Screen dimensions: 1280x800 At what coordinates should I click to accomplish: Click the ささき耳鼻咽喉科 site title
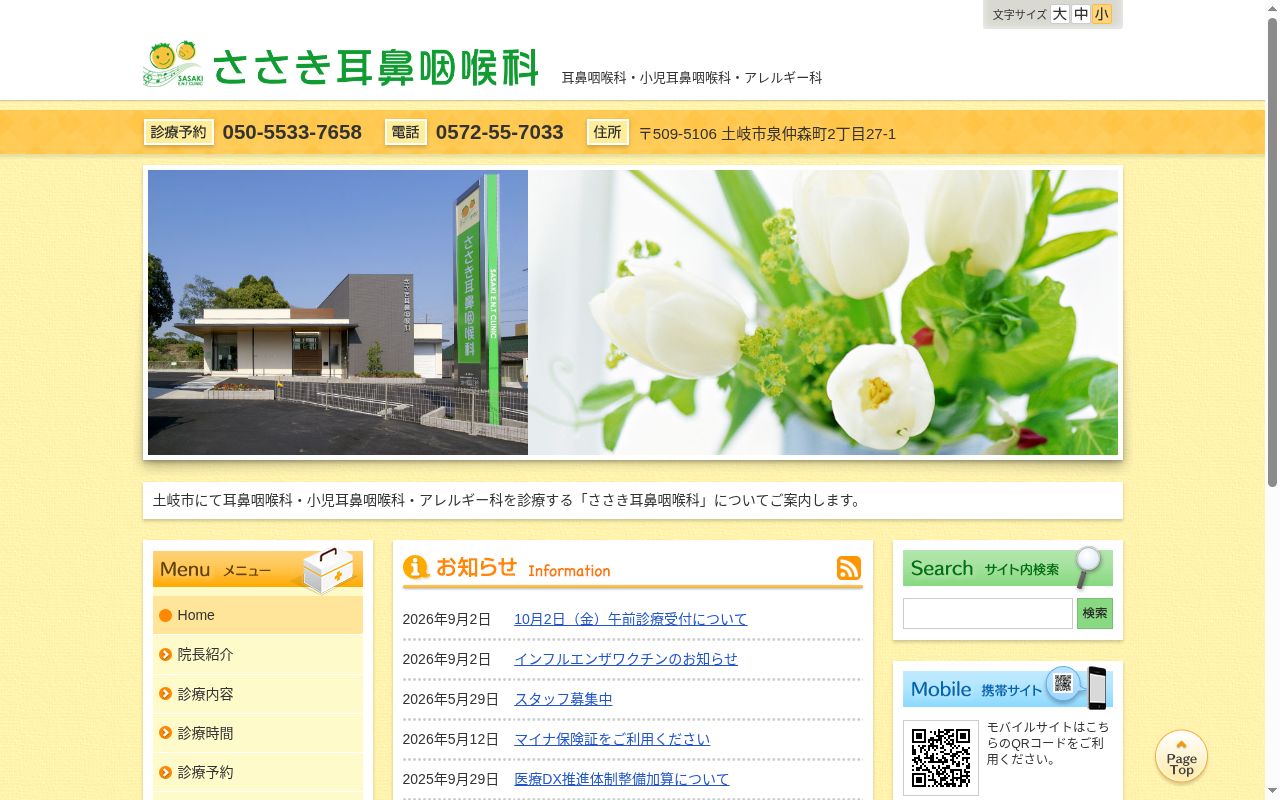(x=376, y=67)
